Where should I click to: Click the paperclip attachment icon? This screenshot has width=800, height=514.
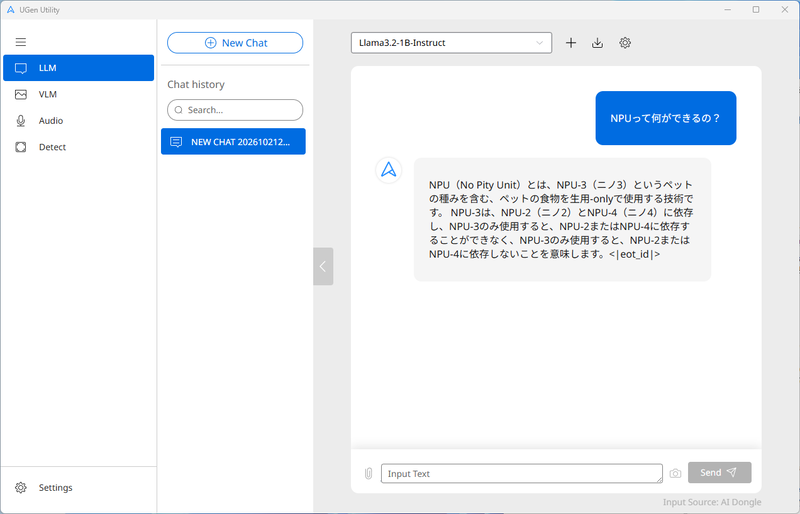pos(368,474)
